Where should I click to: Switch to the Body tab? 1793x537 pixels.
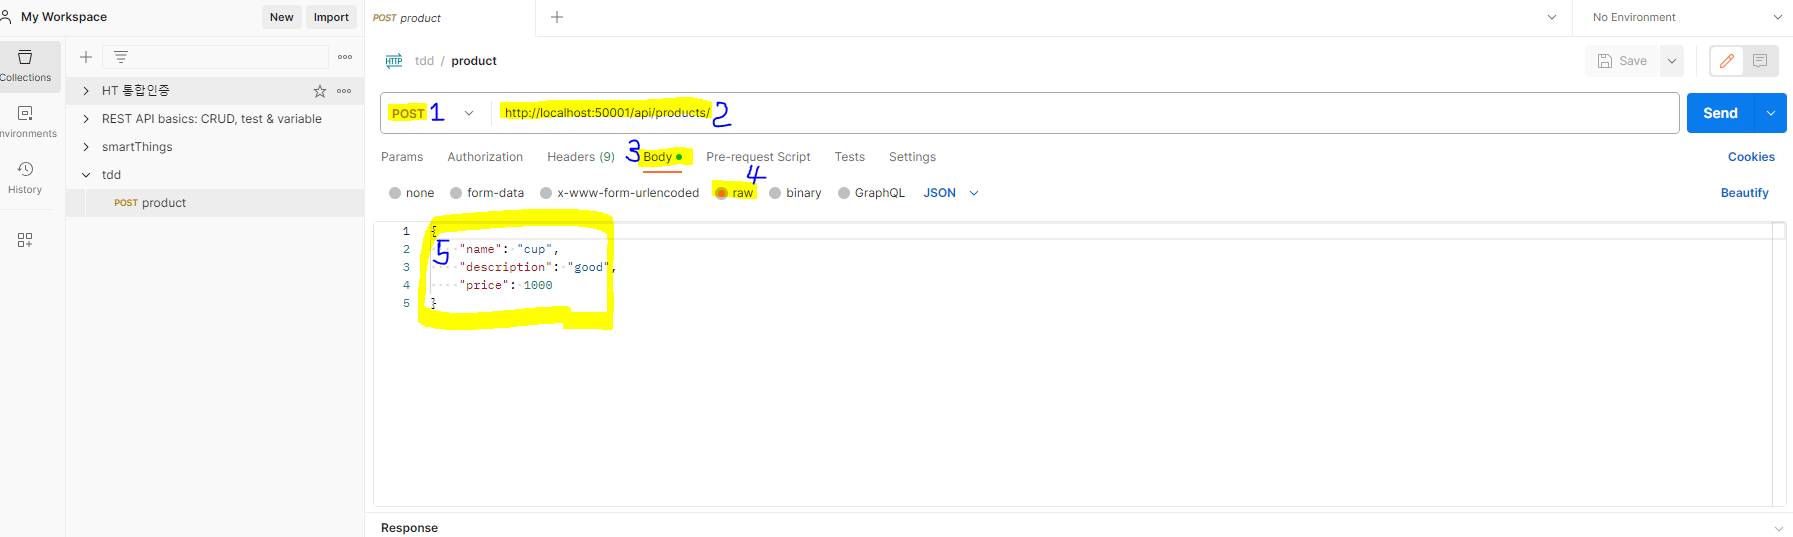662,157
